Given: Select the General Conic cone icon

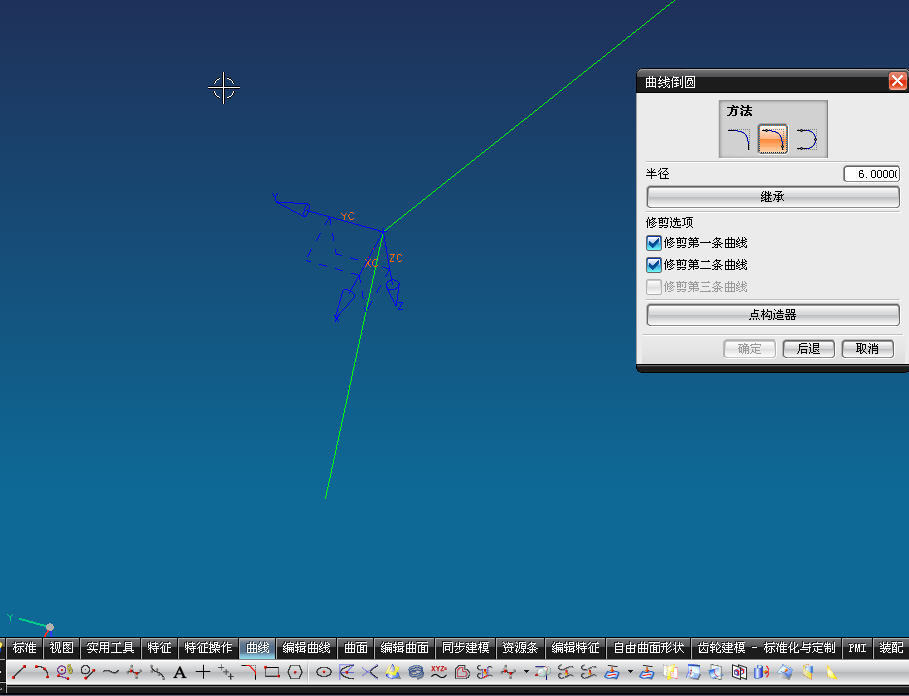Looking at the screenshot, I should [x=393, y=672].
